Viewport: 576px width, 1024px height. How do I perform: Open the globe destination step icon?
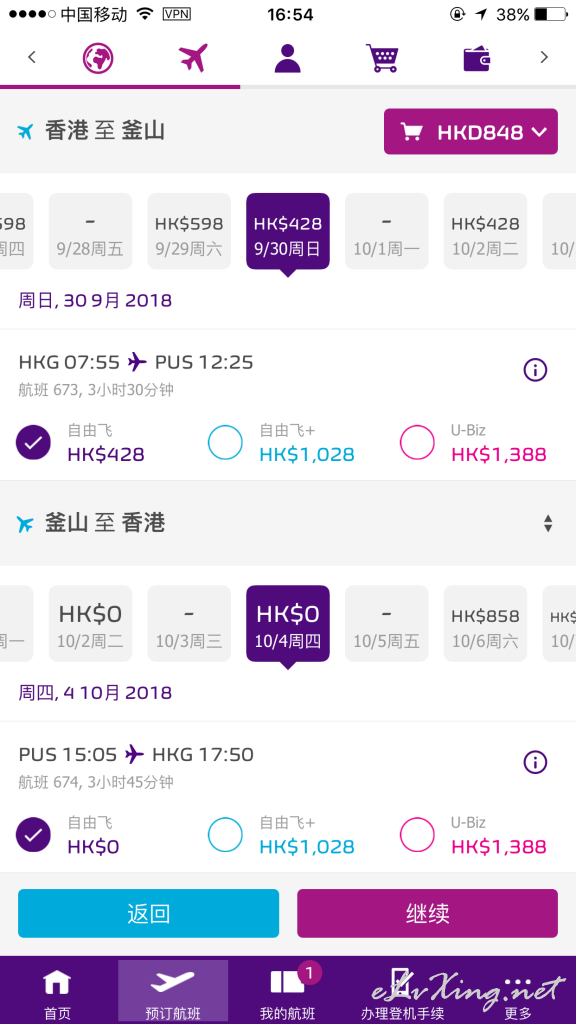coord(98,57)
